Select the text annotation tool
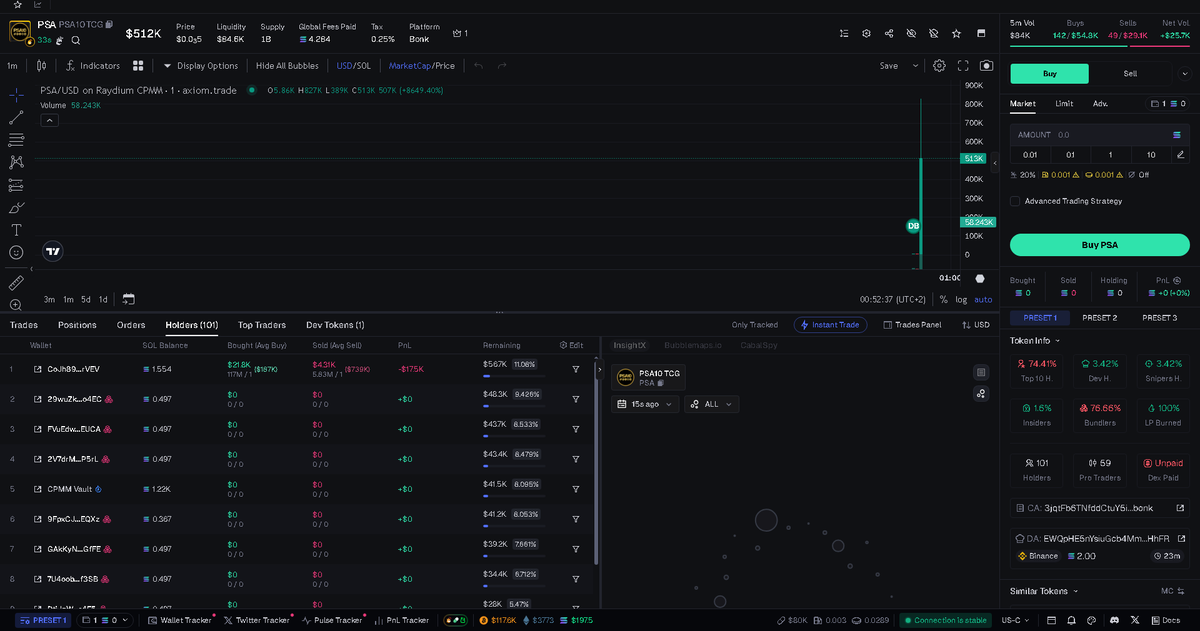The width and height of the screenshot is (1200, 631). tap(16, 230)
